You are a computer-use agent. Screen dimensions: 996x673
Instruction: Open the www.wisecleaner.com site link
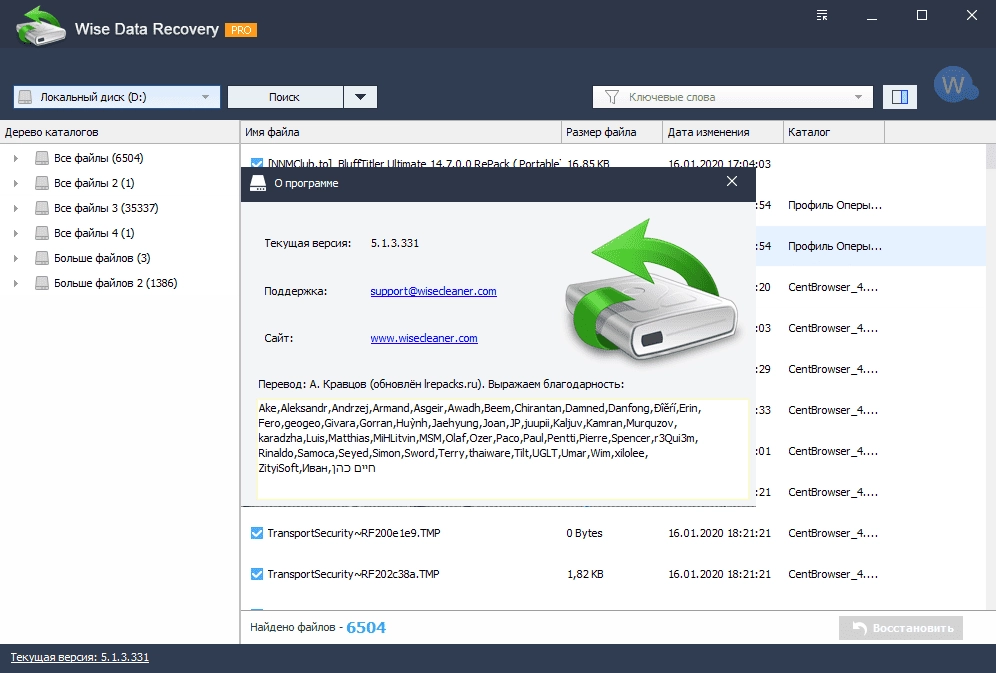pyautogui.click(x=424, y=338)
